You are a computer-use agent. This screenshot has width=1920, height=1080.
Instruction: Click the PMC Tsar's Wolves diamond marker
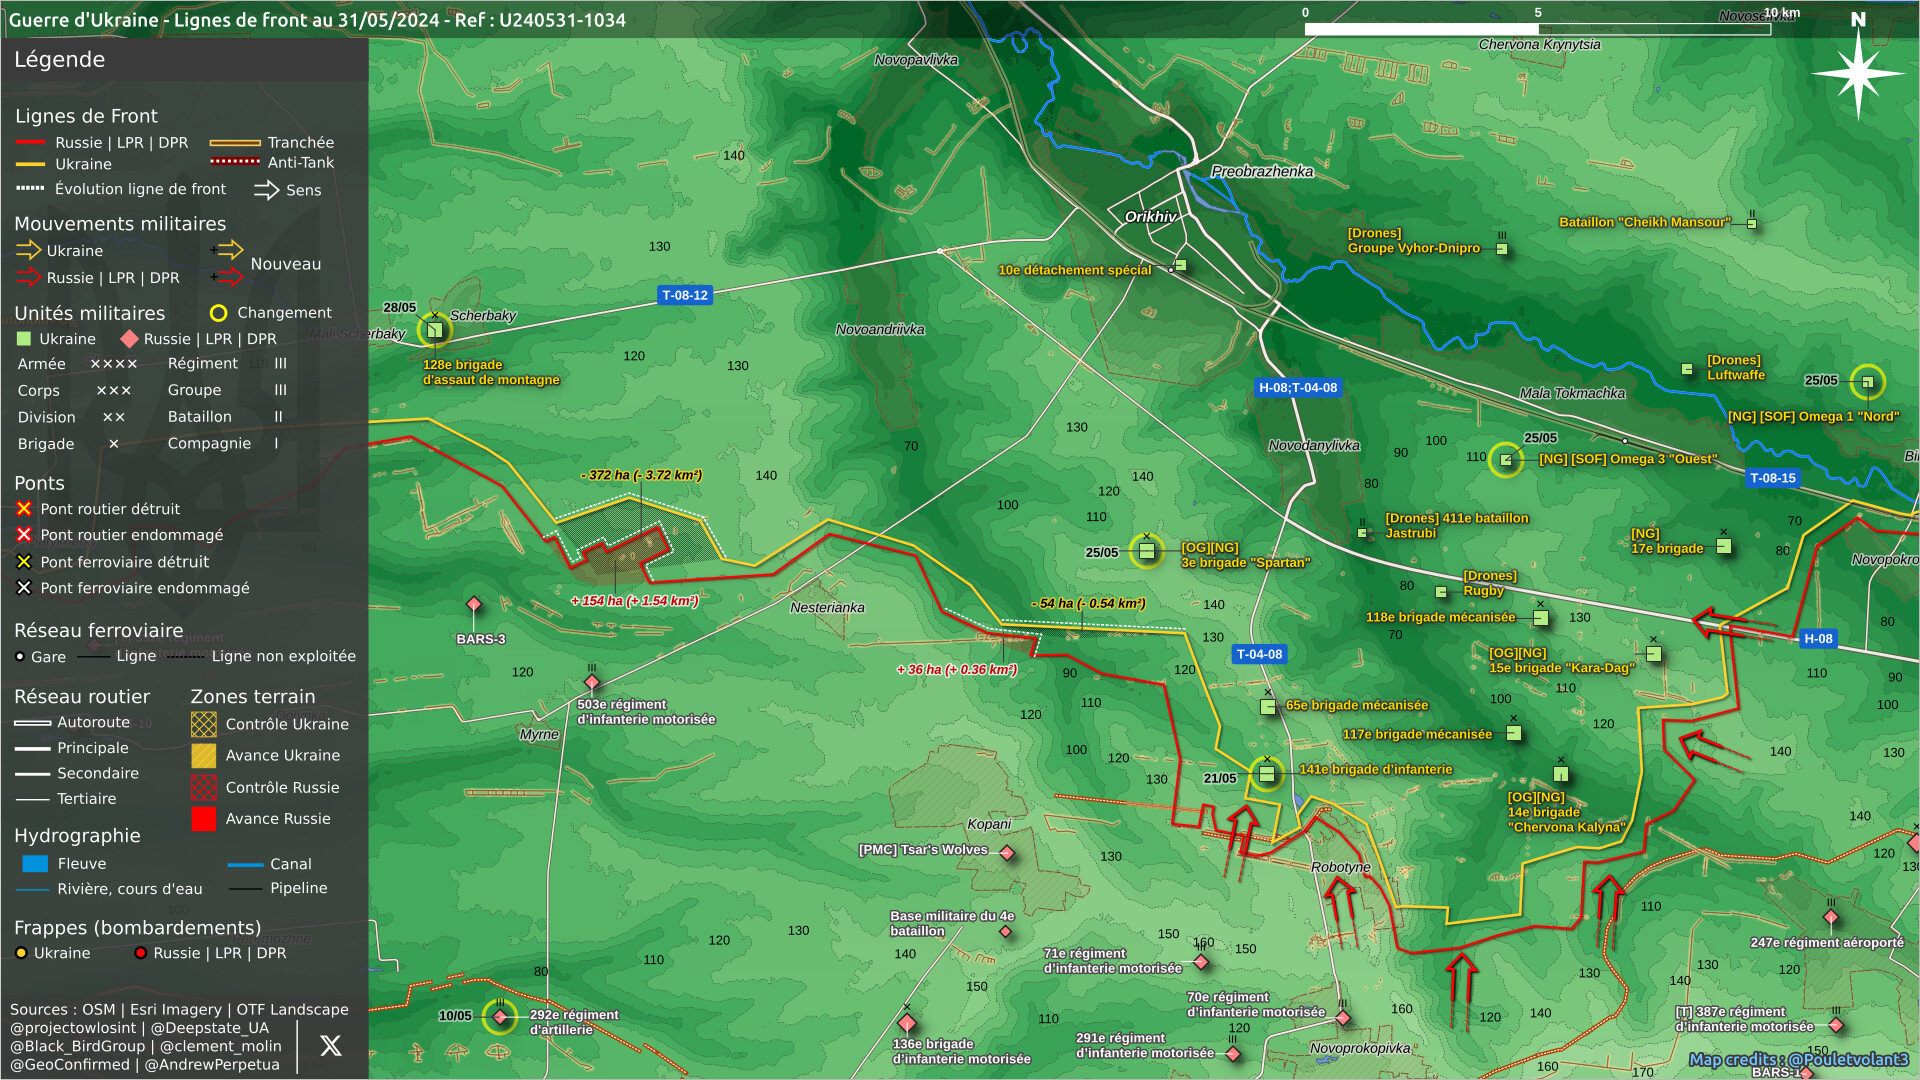click(1007, 853)
